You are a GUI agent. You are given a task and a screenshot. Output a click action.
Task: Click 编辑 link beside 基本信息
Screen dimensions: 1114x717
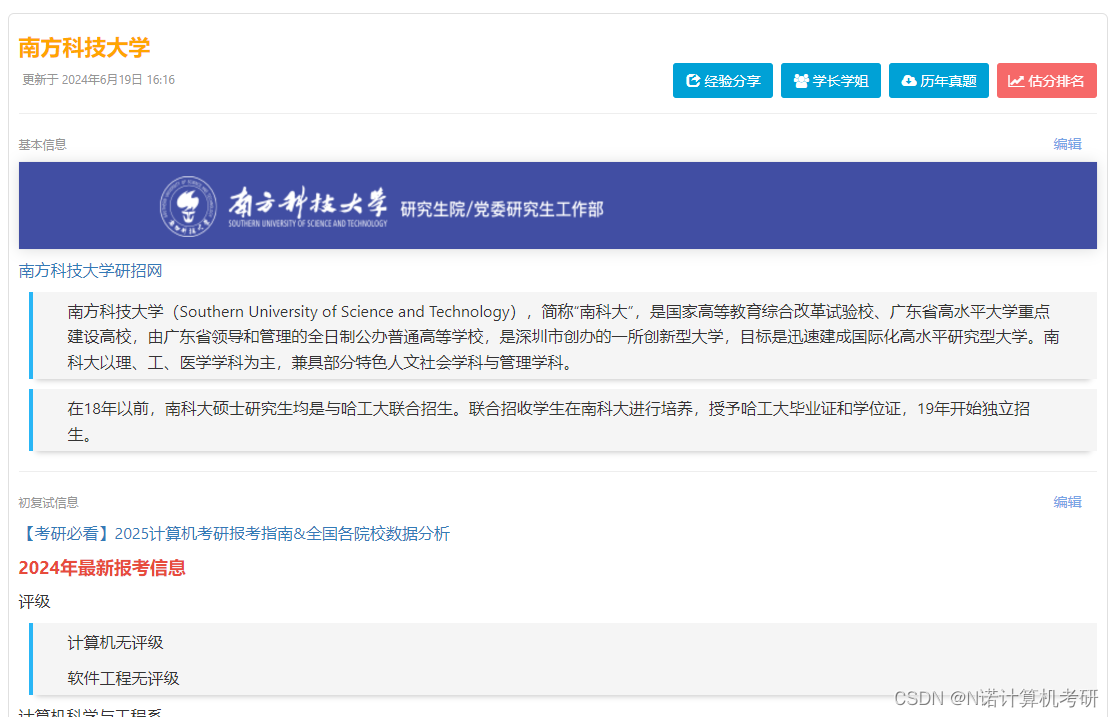click(1067, 144)
